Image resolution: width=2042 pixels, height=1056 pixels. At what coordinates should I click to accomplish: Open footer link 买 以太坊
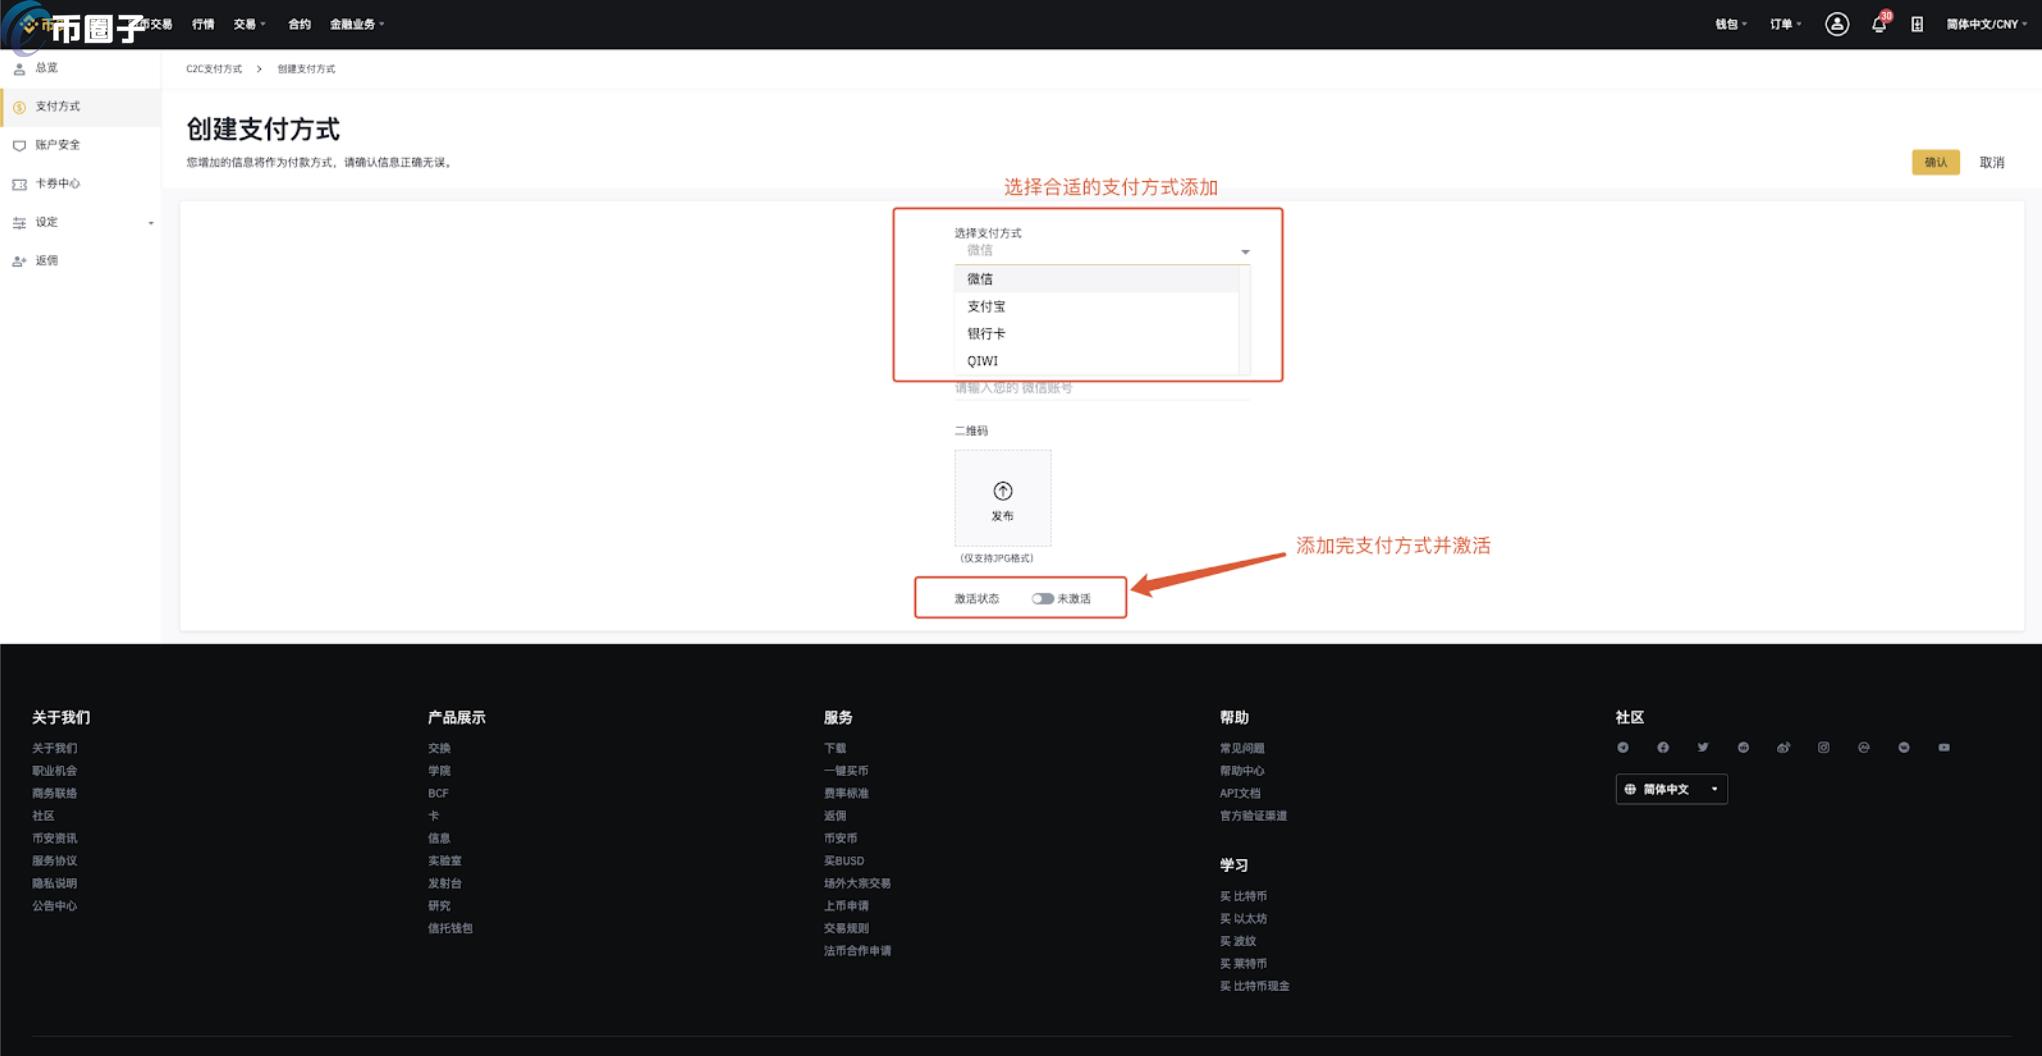1243,919
